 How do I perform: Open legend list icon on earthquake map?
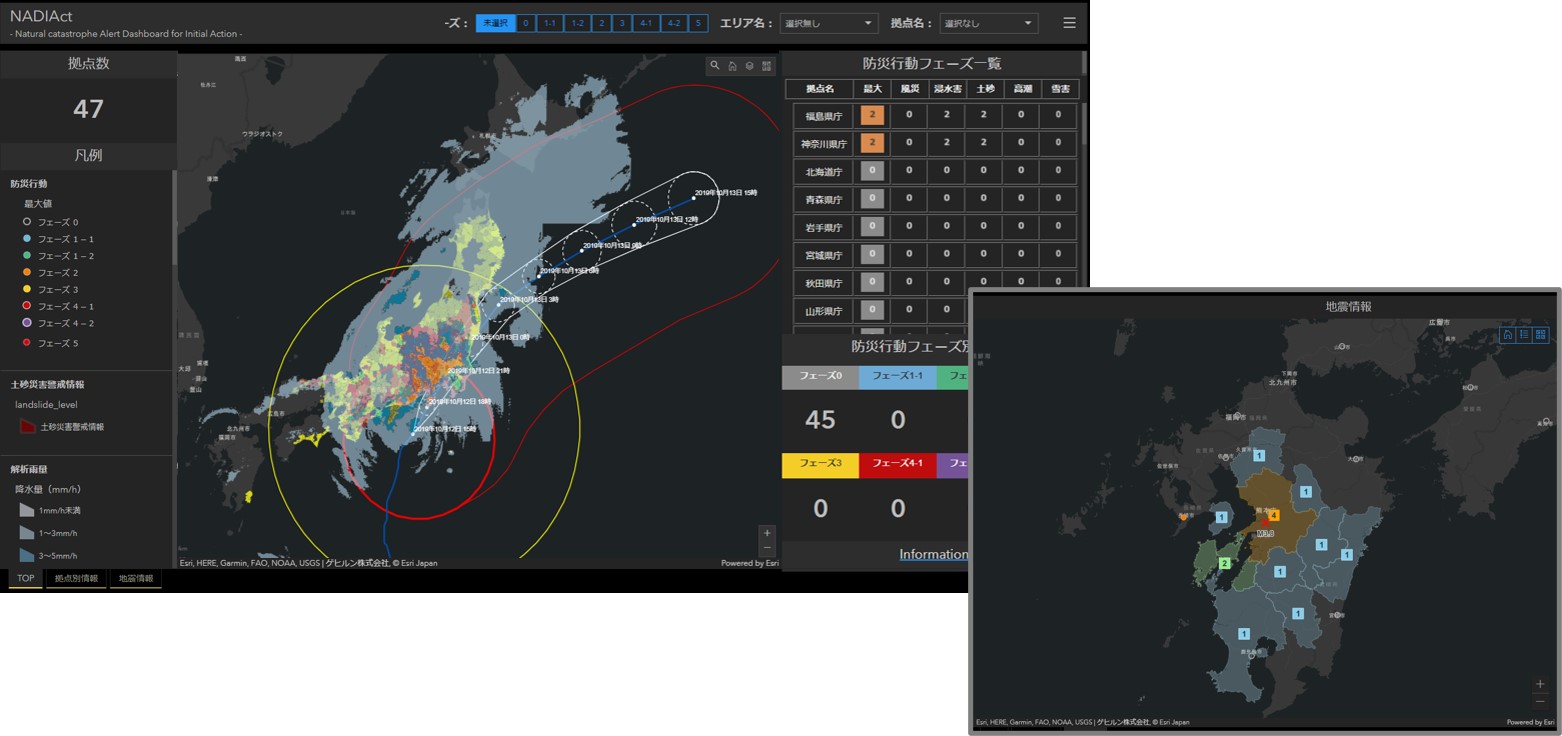coord(1523,335)
